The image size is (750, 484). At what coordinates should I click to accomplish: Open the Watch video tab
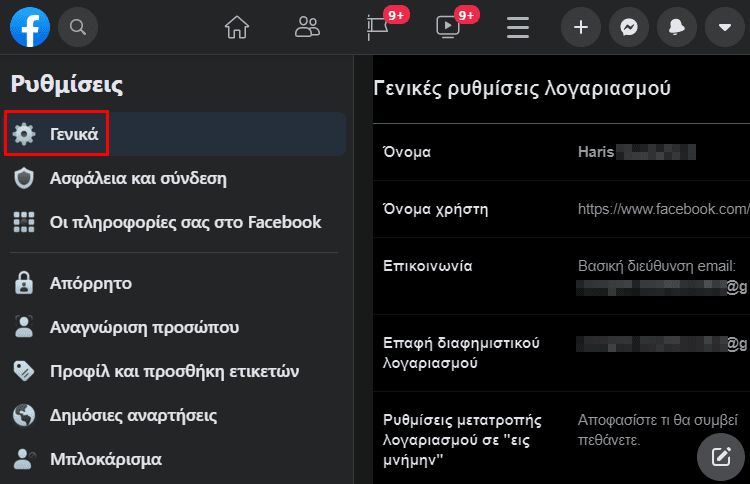coord(448,27)
